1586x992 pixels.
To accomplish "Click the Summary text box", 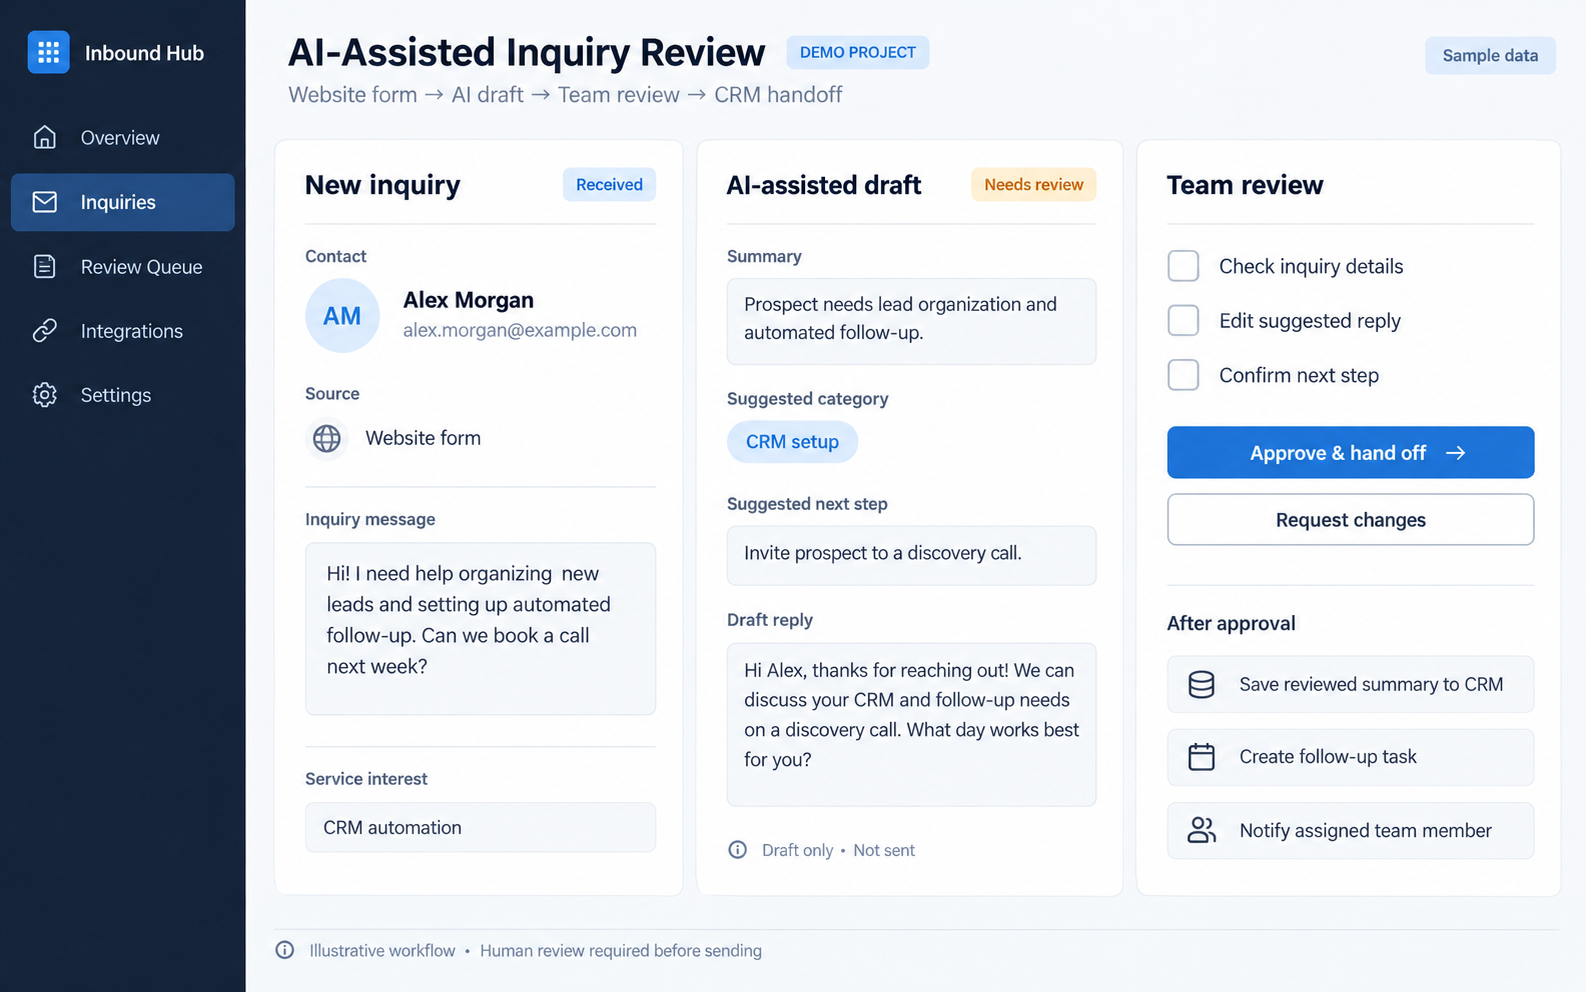I will click(x=911, y=321).
